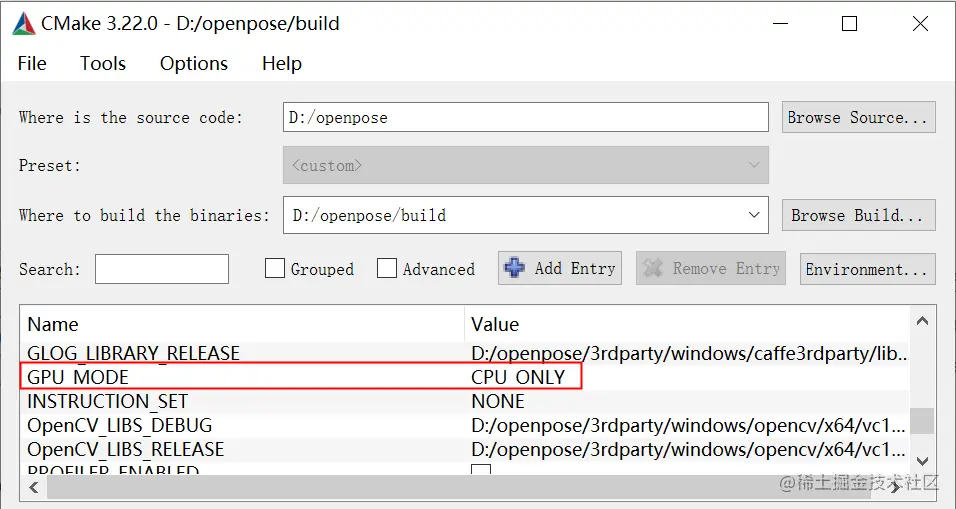Click the Add Entry button
Image resolution: width=956 pixels, height=509 pixels.
(560, 268)
